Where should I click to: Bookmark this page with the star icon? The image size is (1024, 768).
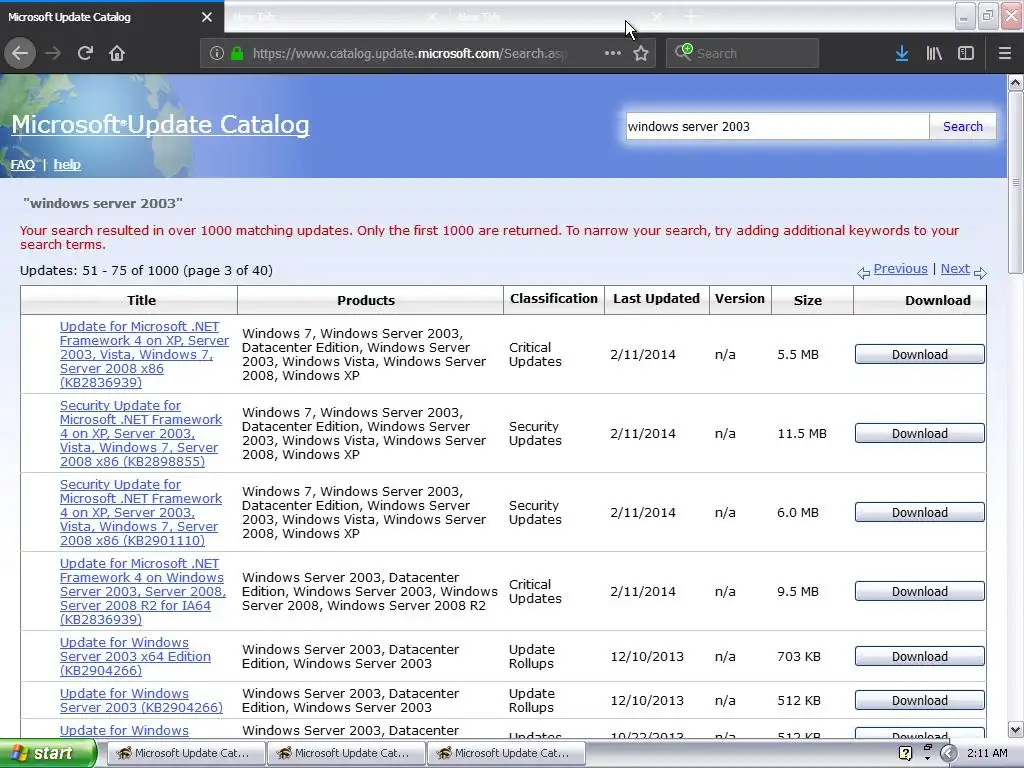coord(641,53)
